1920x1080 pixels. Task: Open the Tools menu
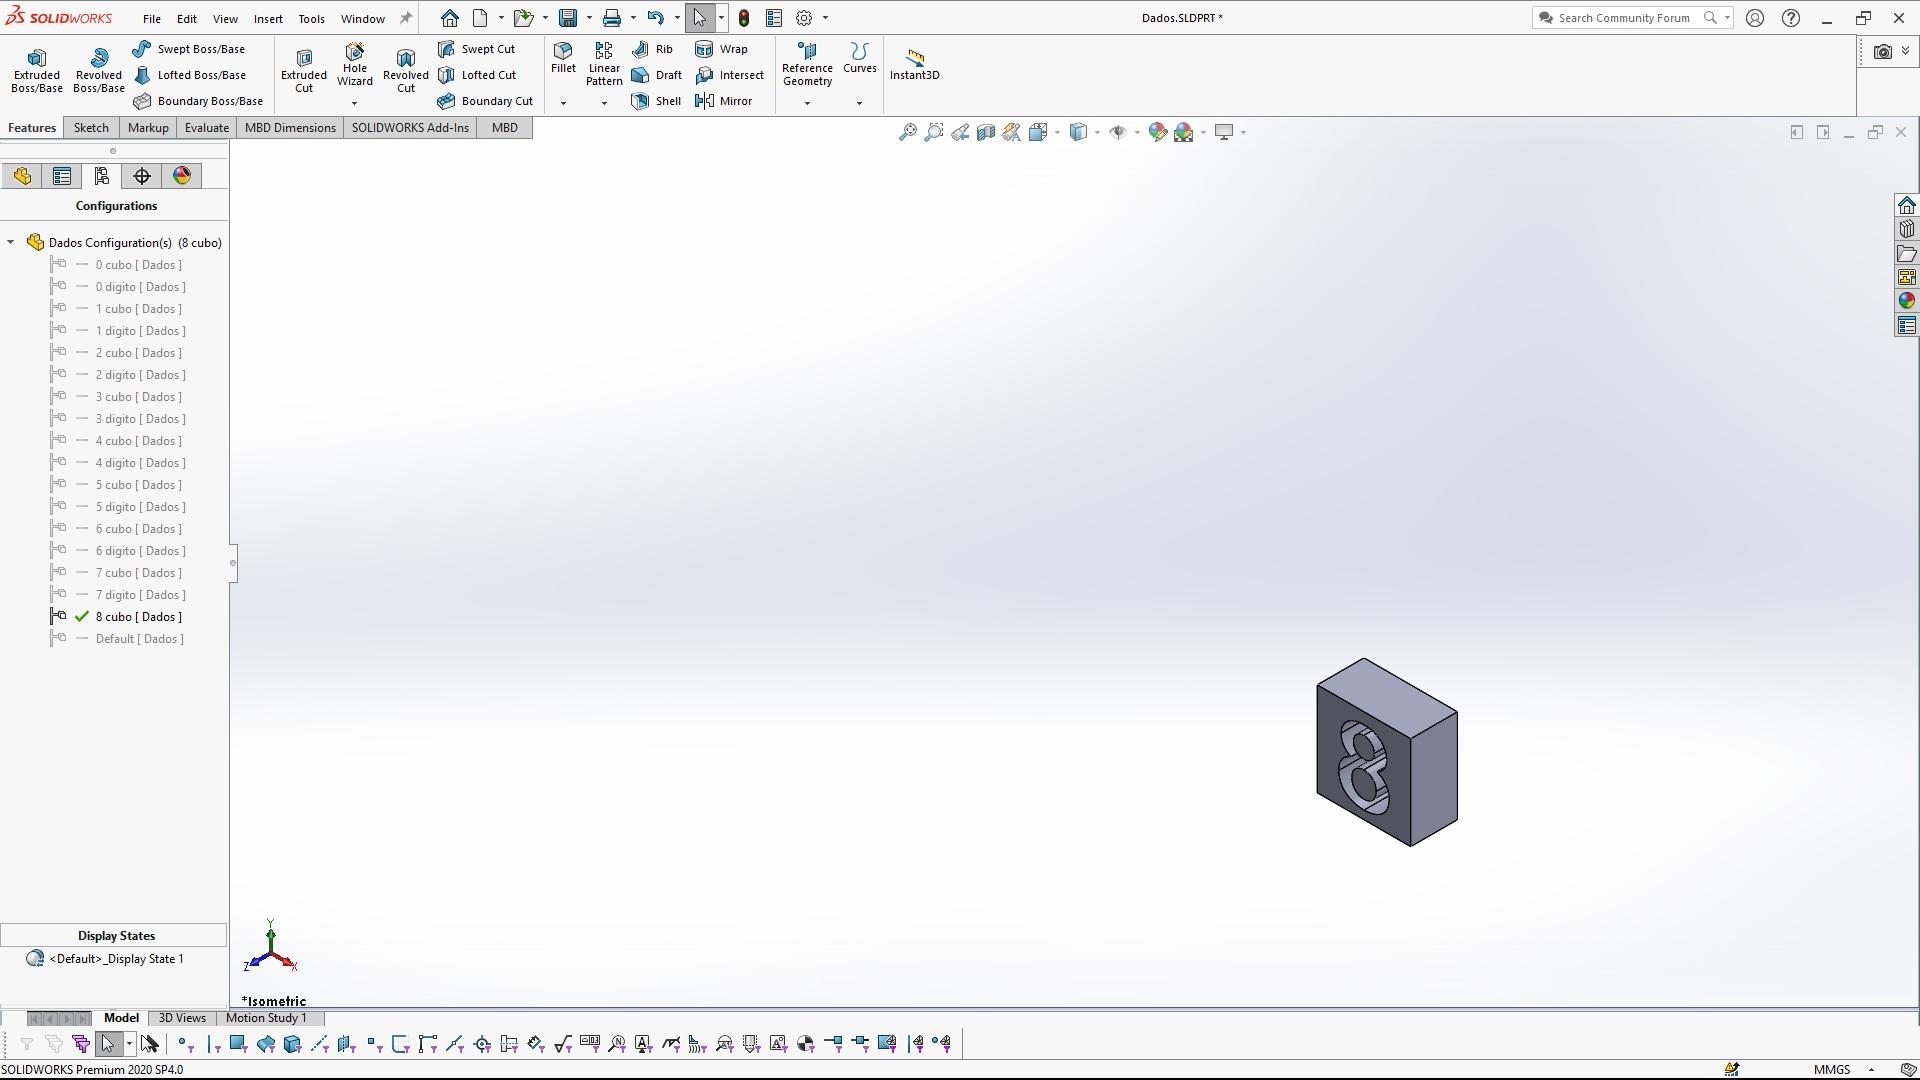(x=311, y=19)
